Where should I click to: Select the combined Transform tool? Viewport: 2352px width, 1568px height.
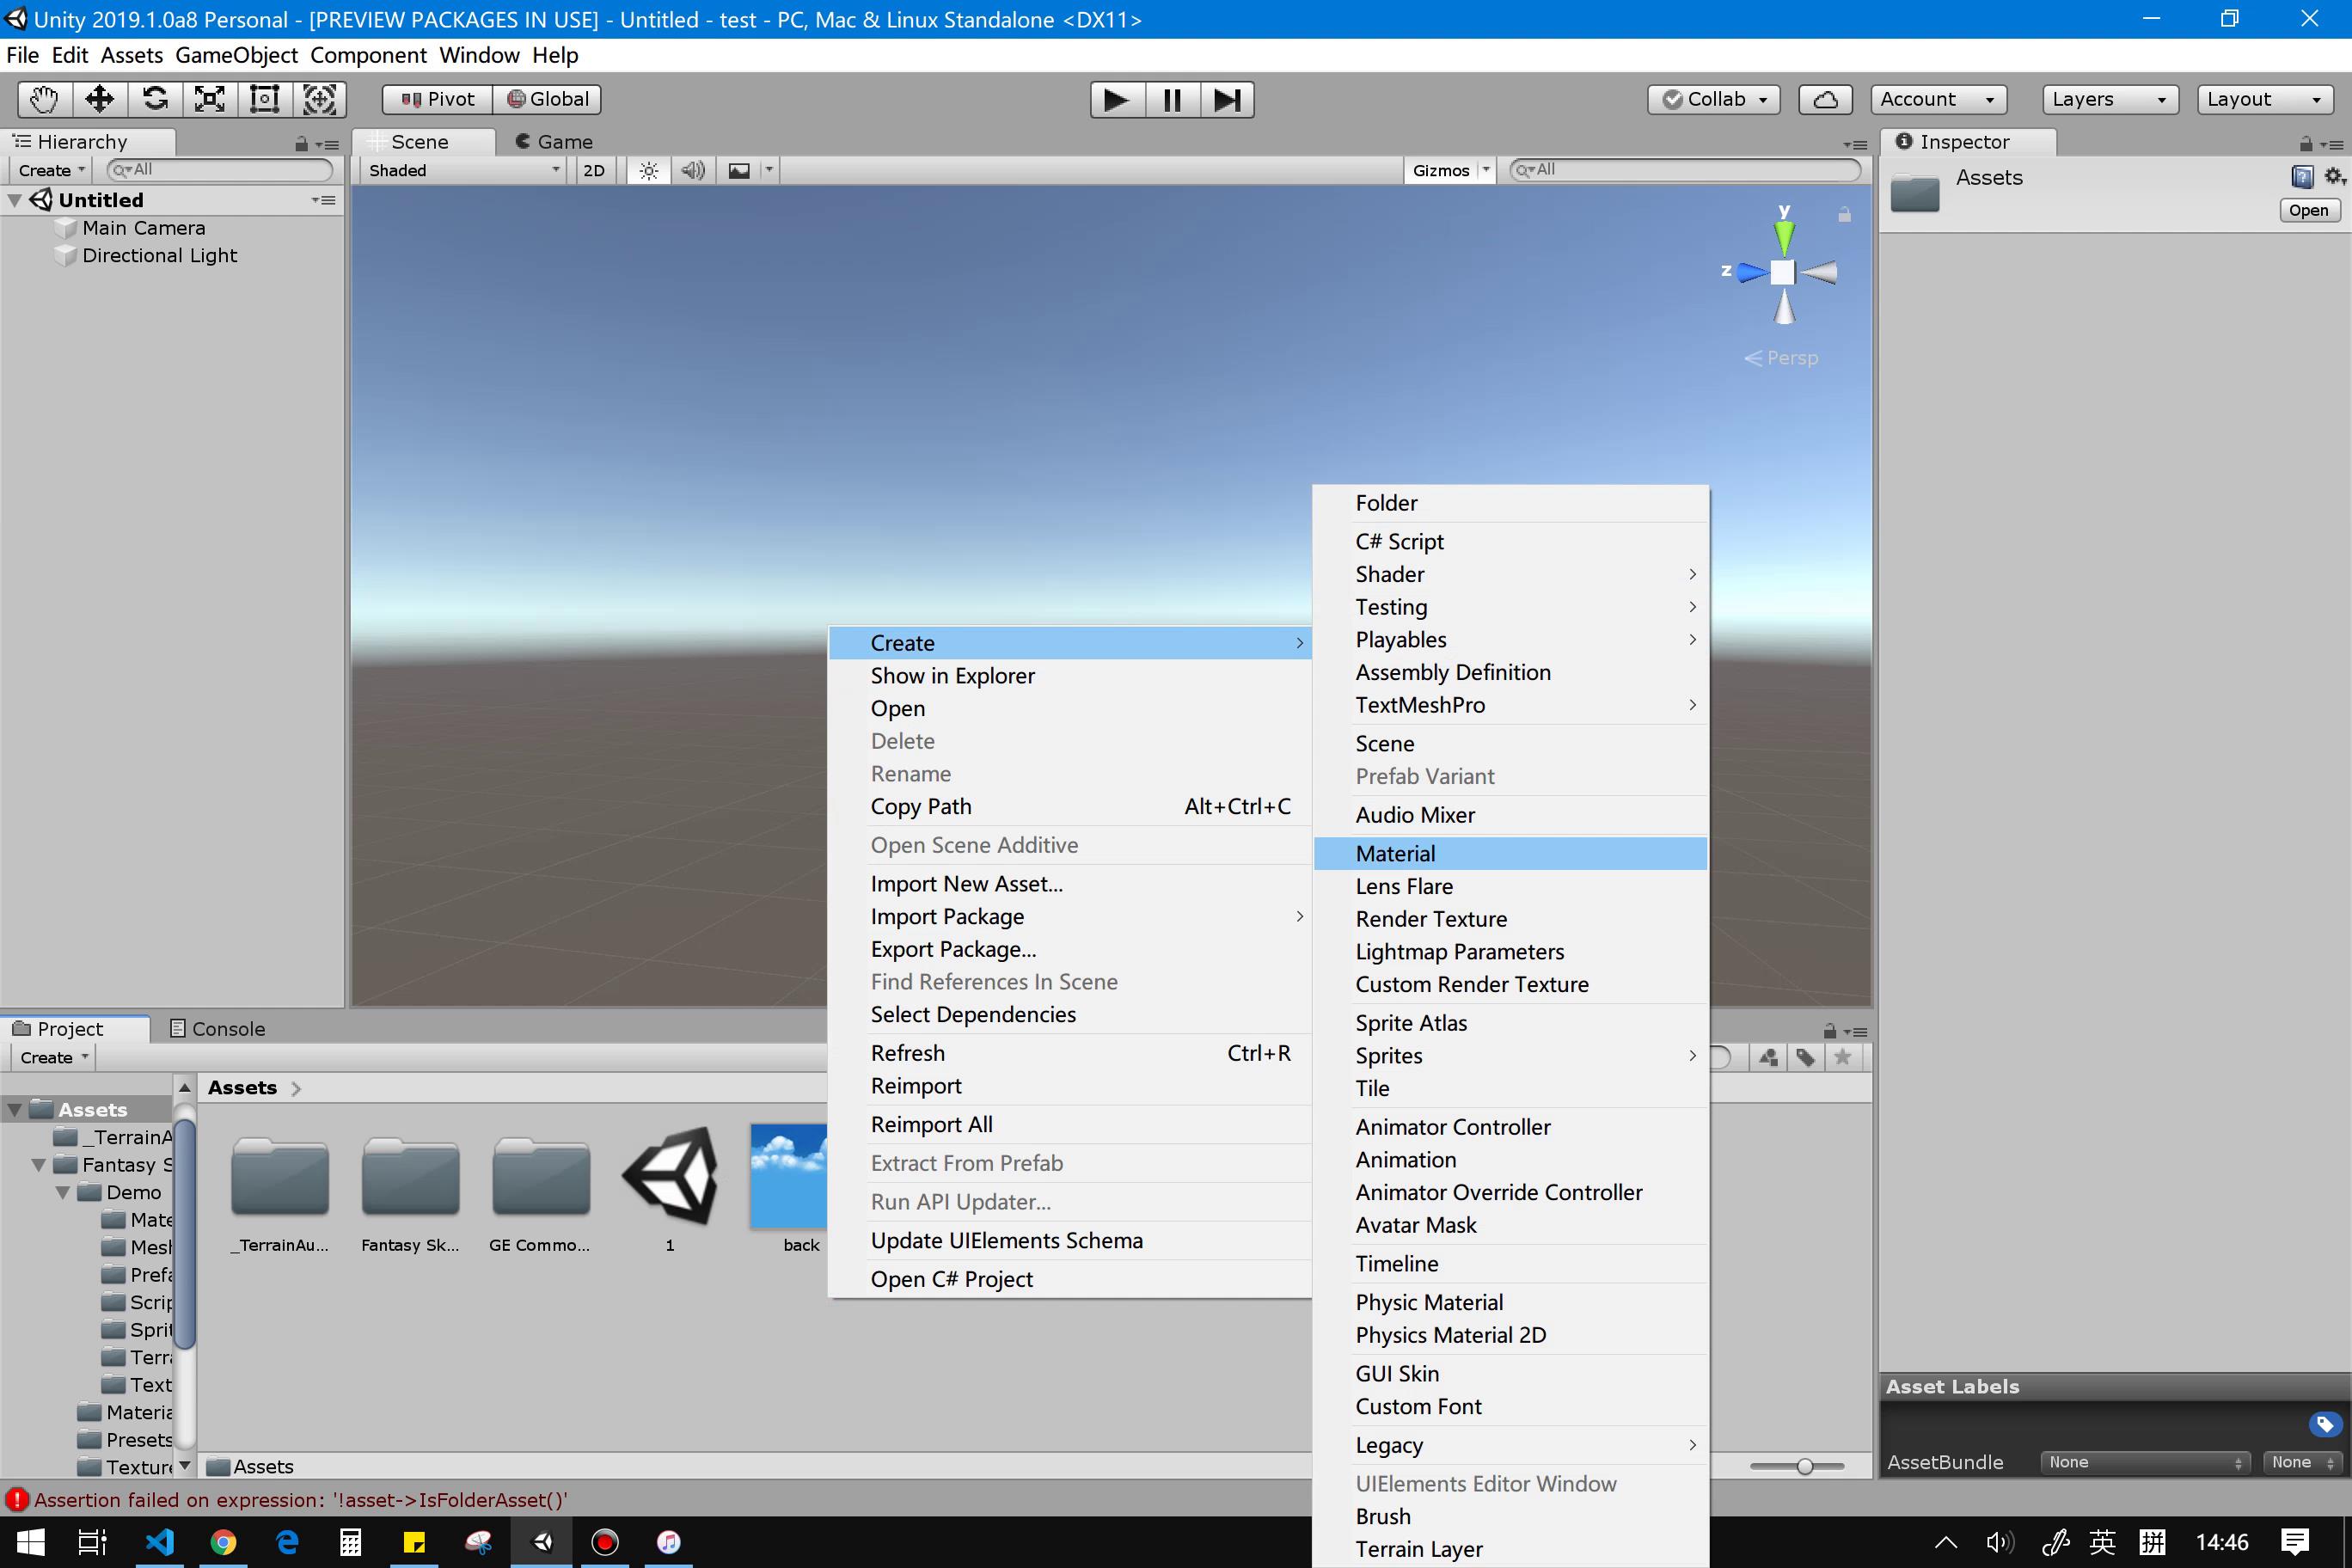(319, 99)
